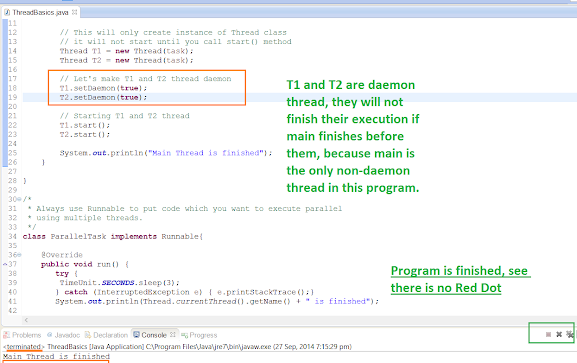This screenshot has height=363, width=577.
Task: Click comment 'Starting T1 and T2 thread'
Action: [x=124, y=116]
